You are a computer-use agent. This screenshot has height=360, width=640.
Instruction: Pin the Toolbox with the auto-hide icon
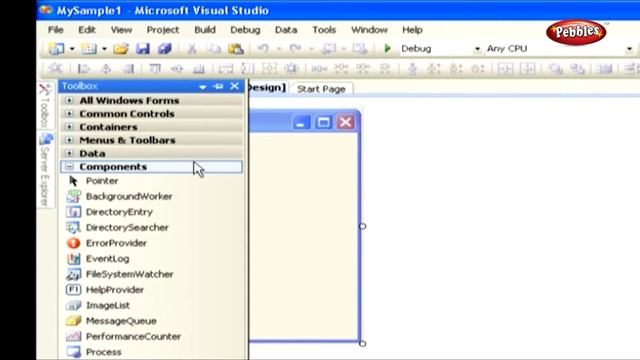tap(218, 86)
